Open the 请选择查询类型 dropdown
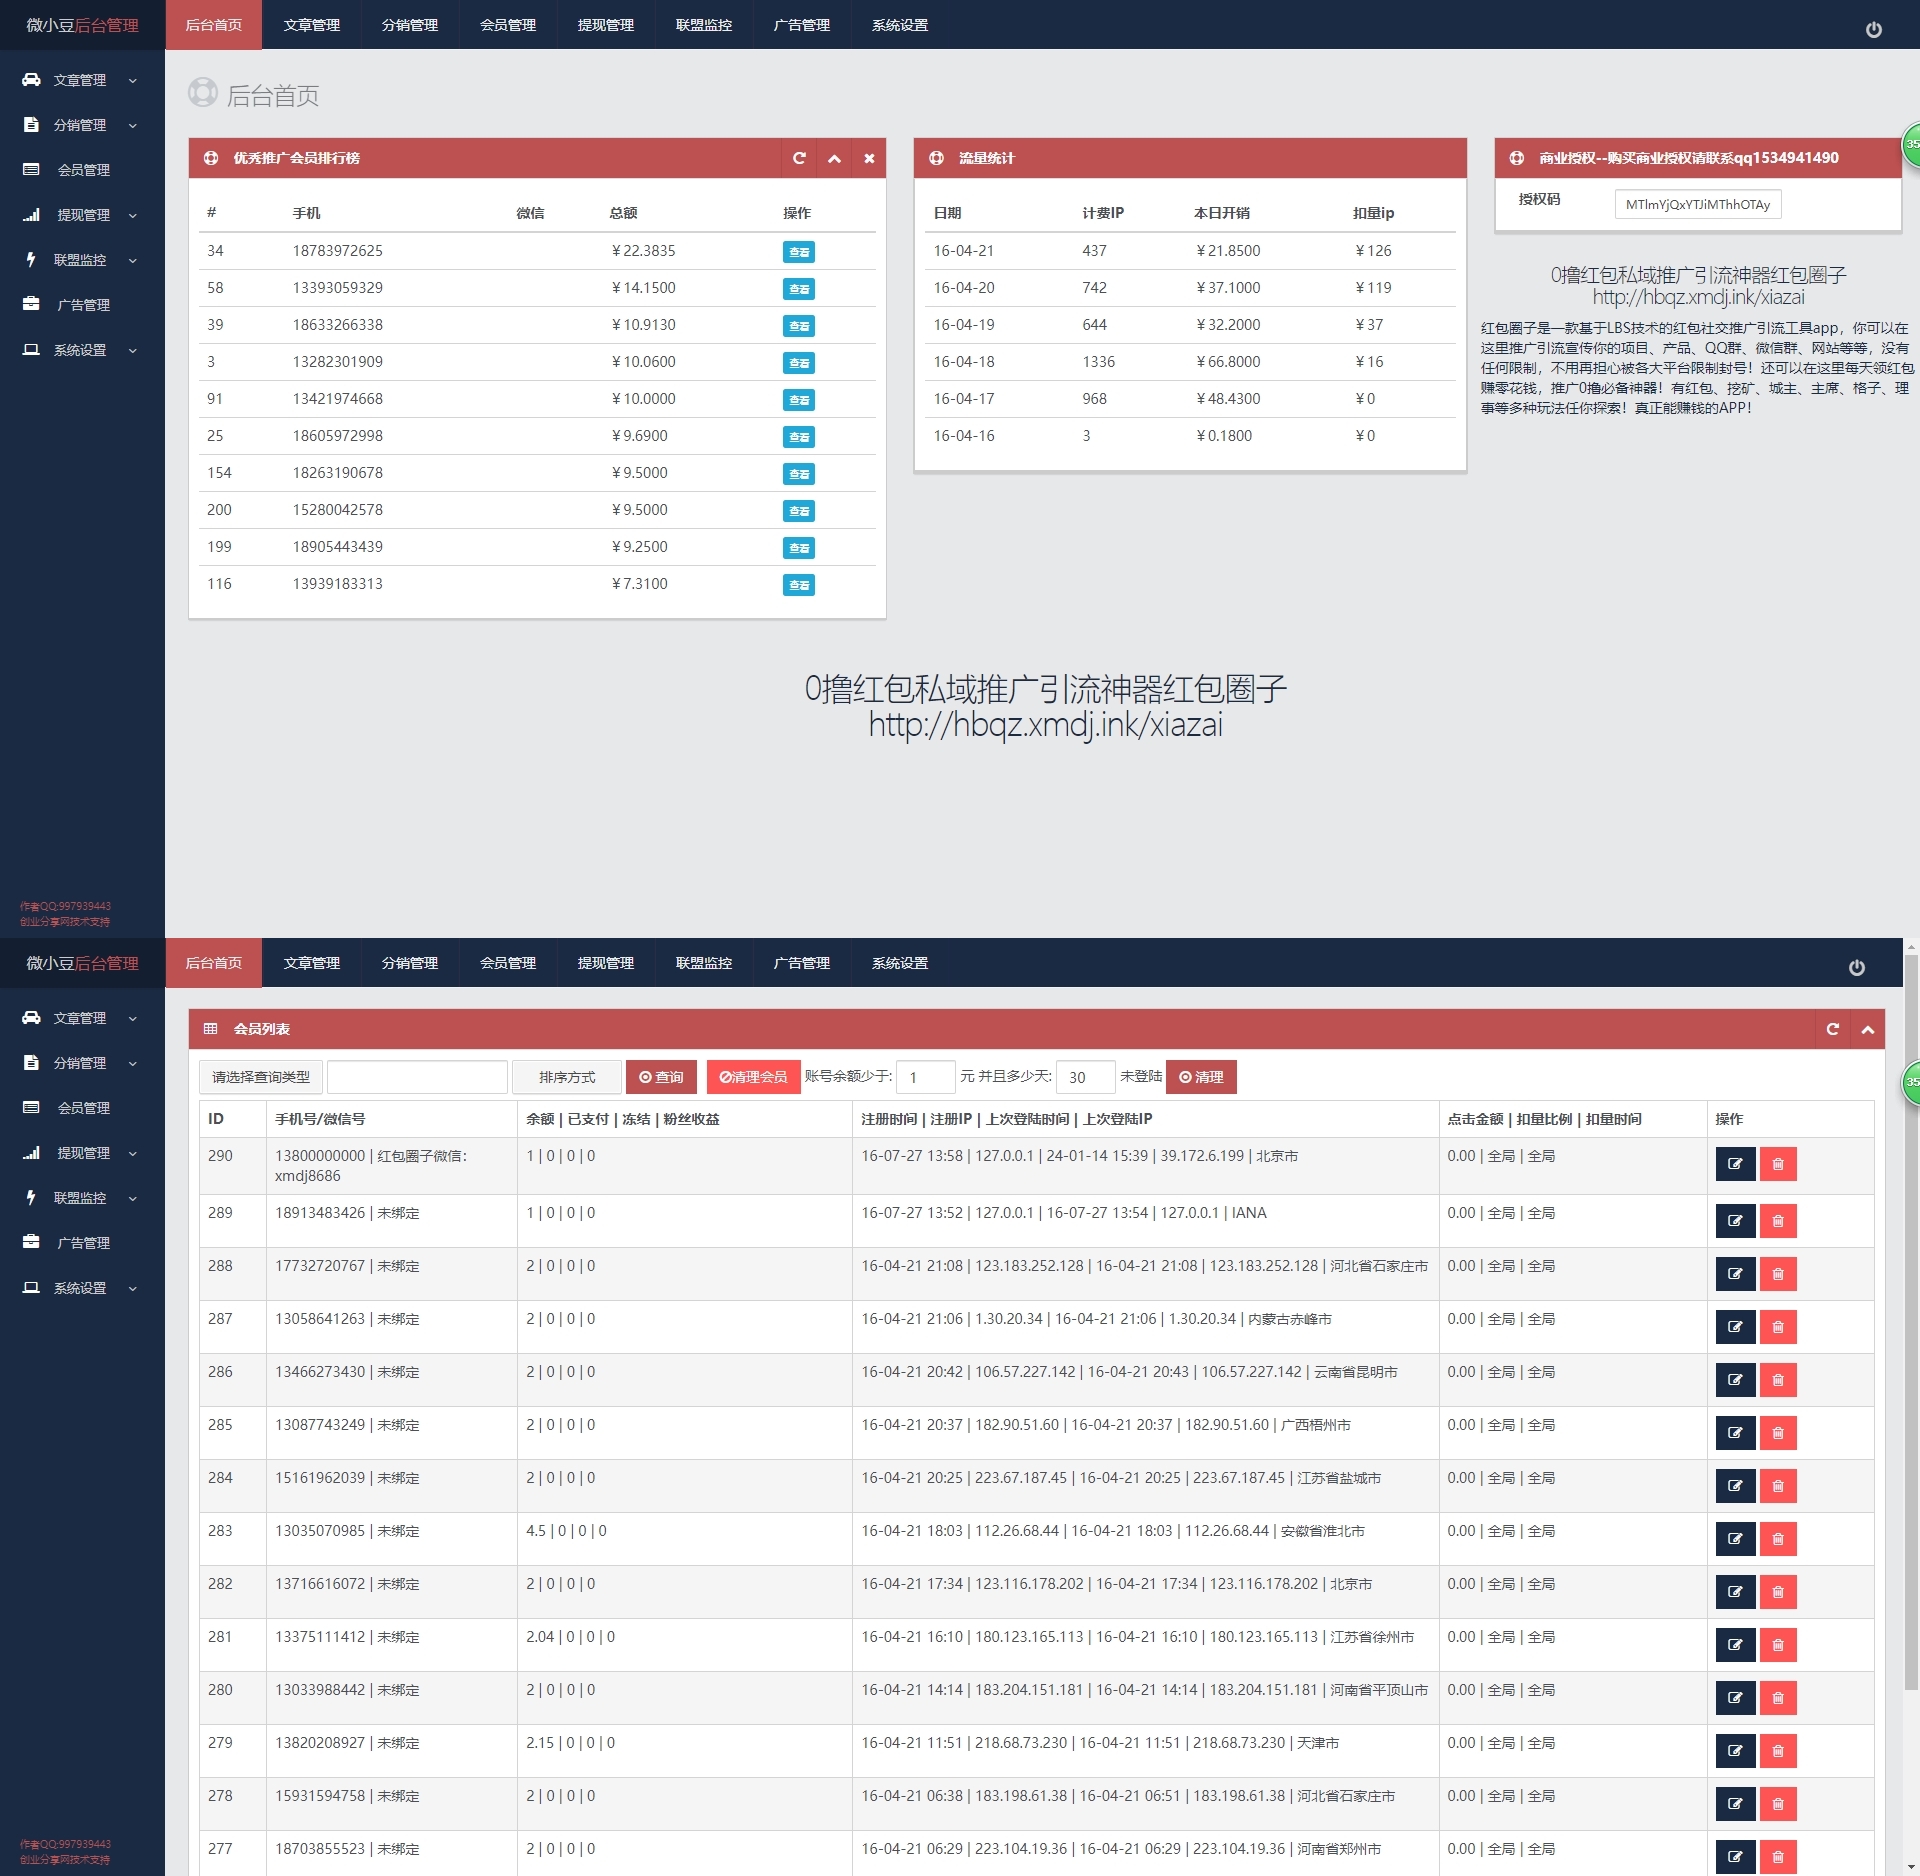 [x=261, y=1077]
